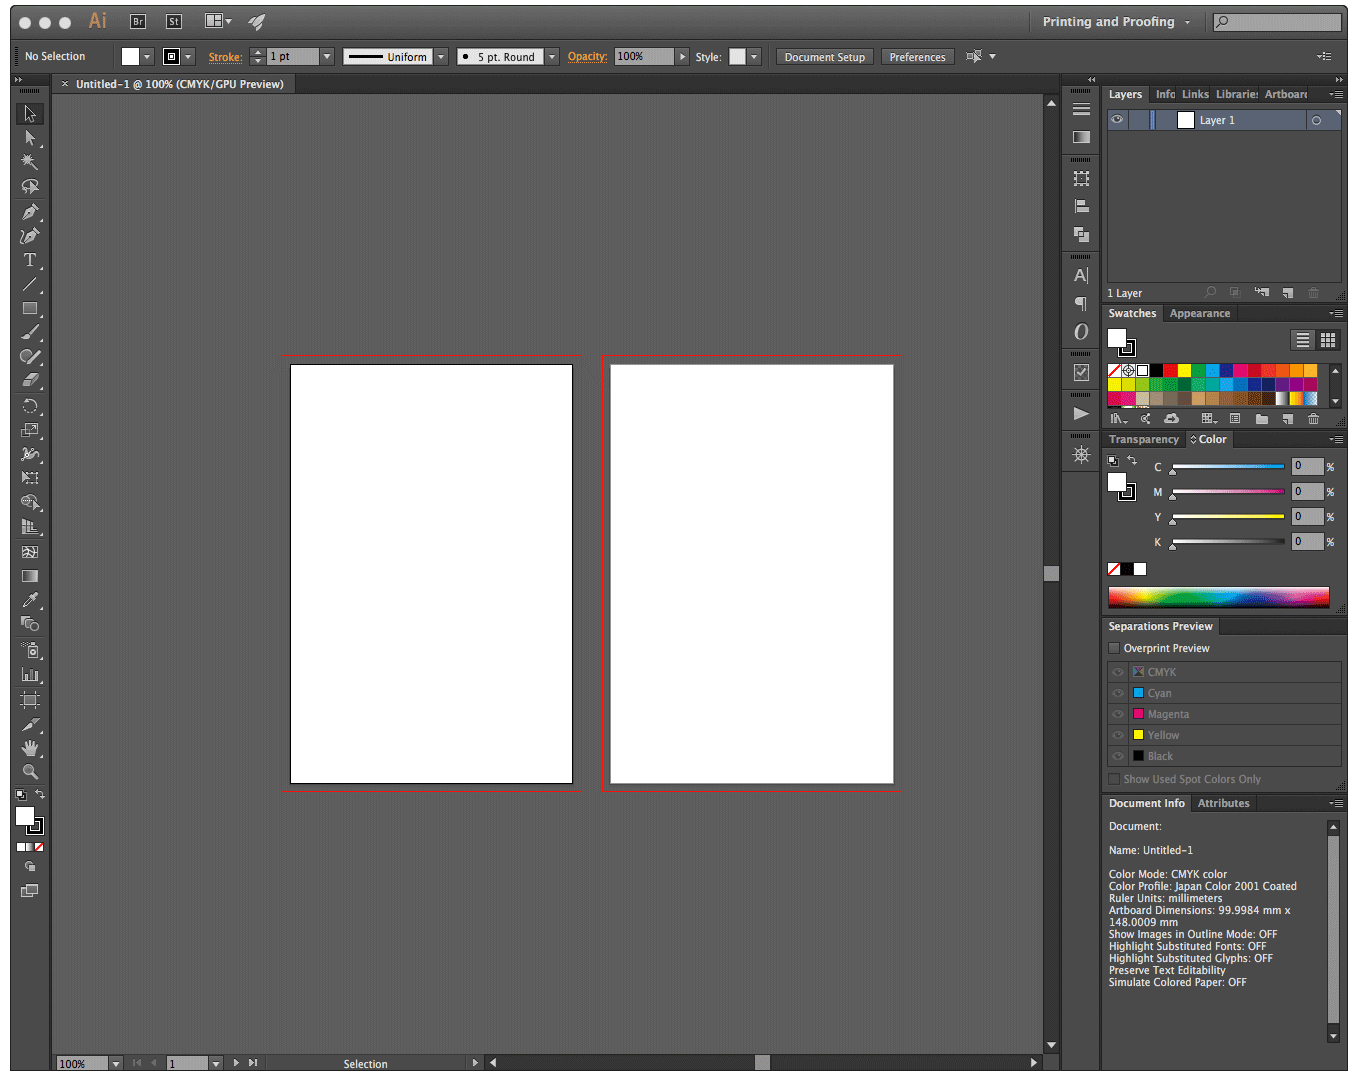The width and height of the screenshot is (1358, 1081).
Task: Click the CMYK color spectrum bar
Action: tap(1218, 597)
